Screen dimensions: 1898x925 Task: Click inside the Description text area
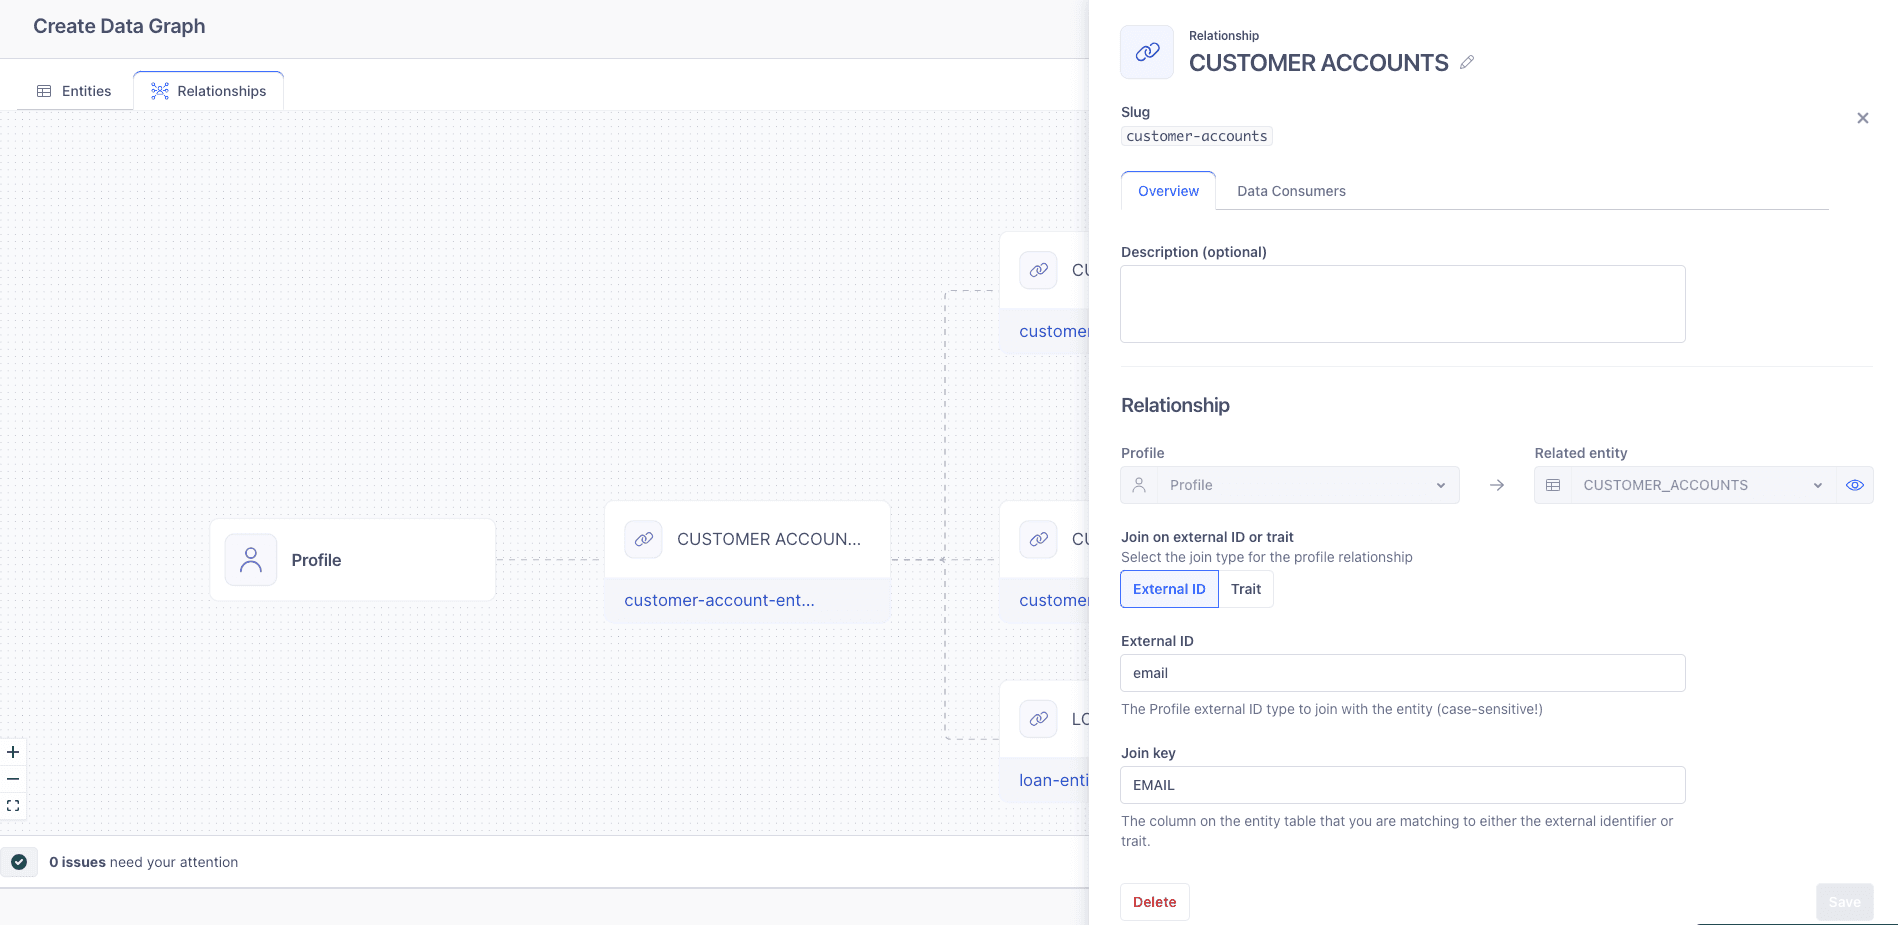[1401, 303]
